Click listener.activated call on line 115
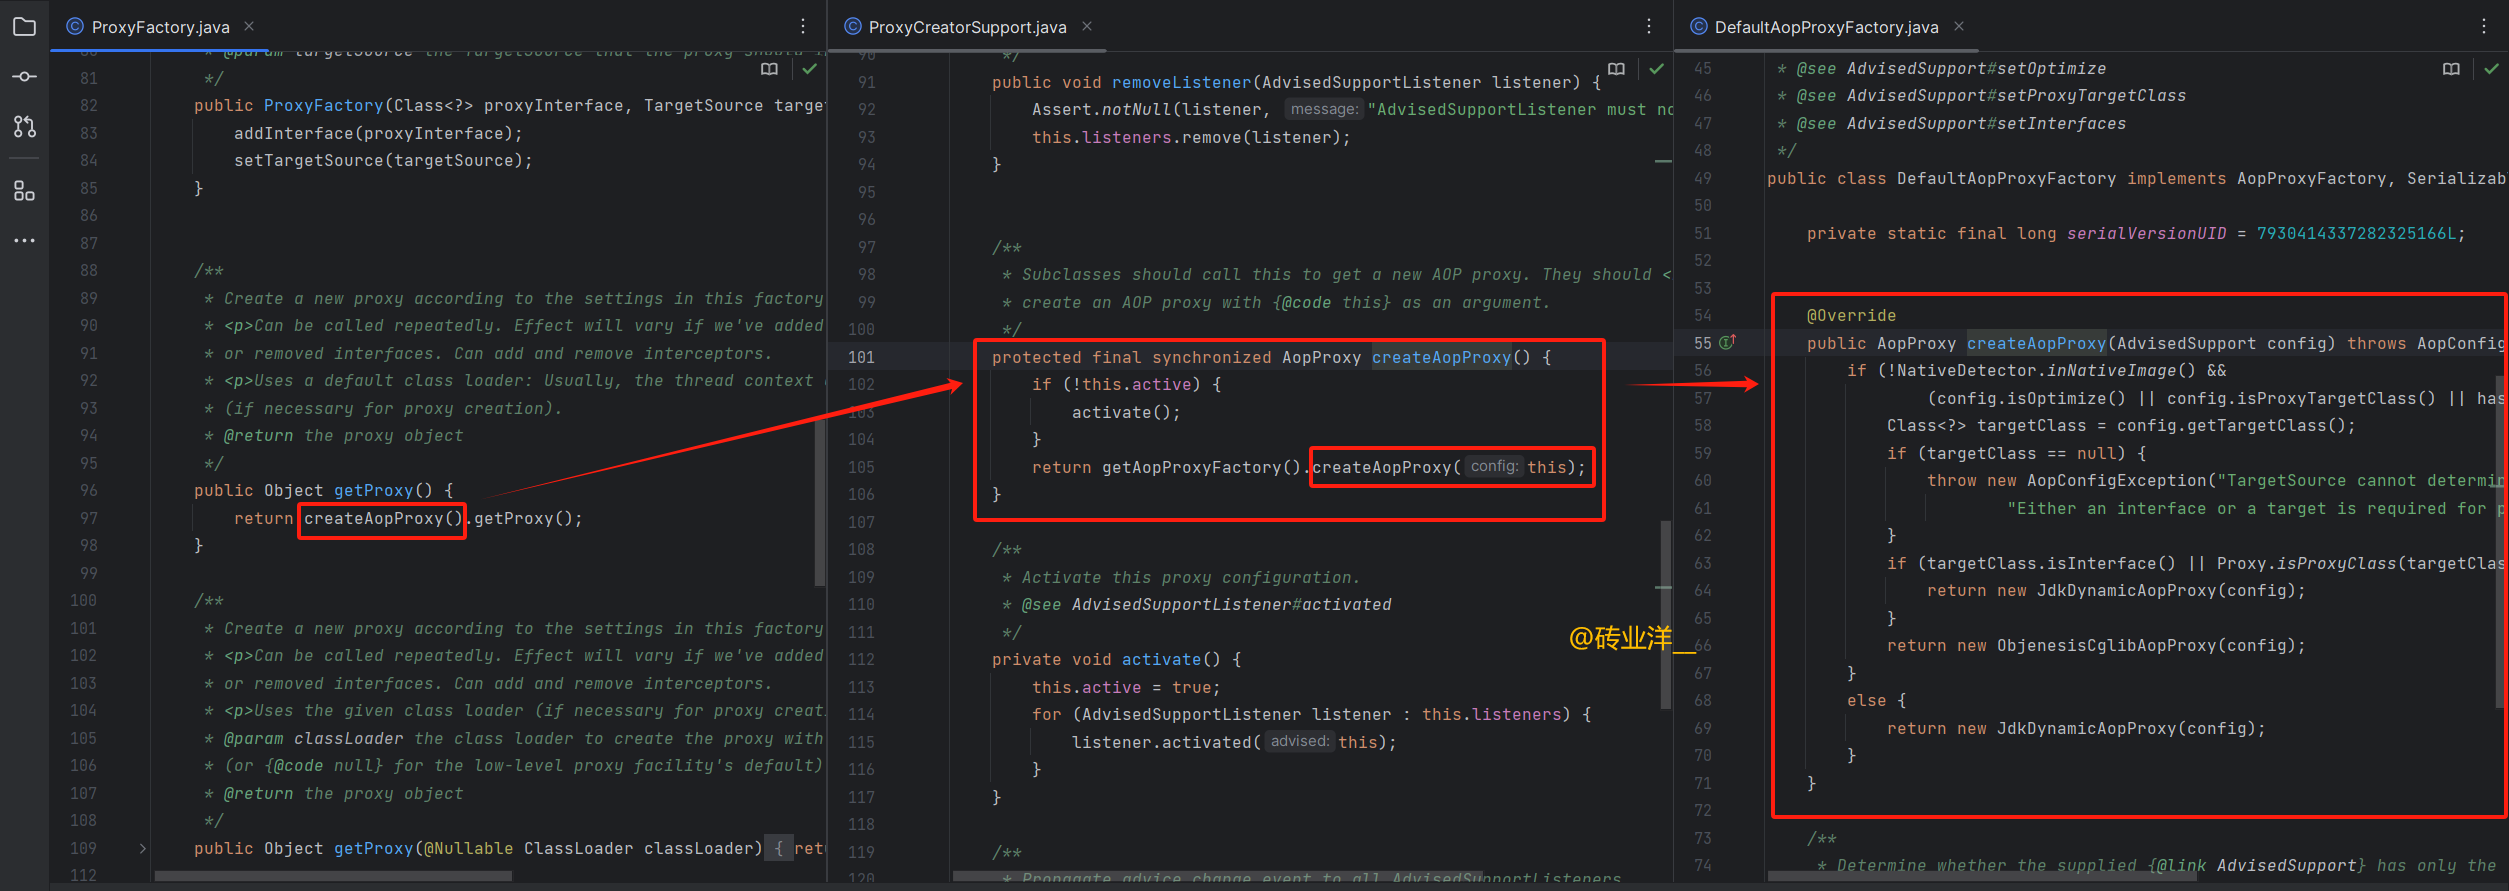Image resolution: width=2509 pixels, height=891 pixels. [1161, 743]
